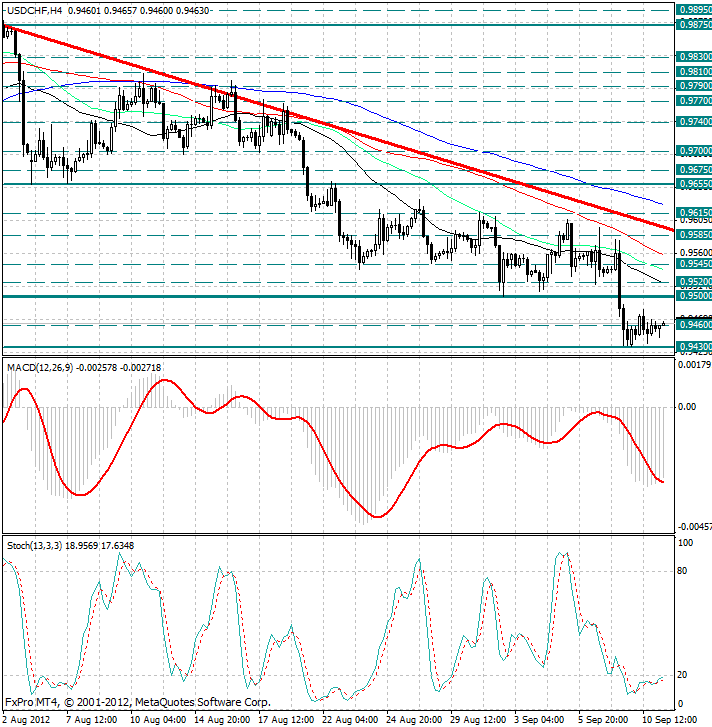Click the 0.9740 level label

pos(693,121)
